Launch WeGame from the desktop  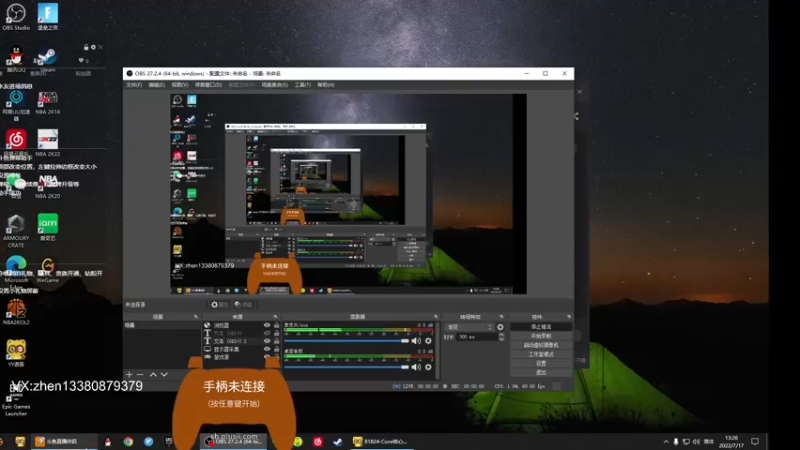(x=47, y=269)
